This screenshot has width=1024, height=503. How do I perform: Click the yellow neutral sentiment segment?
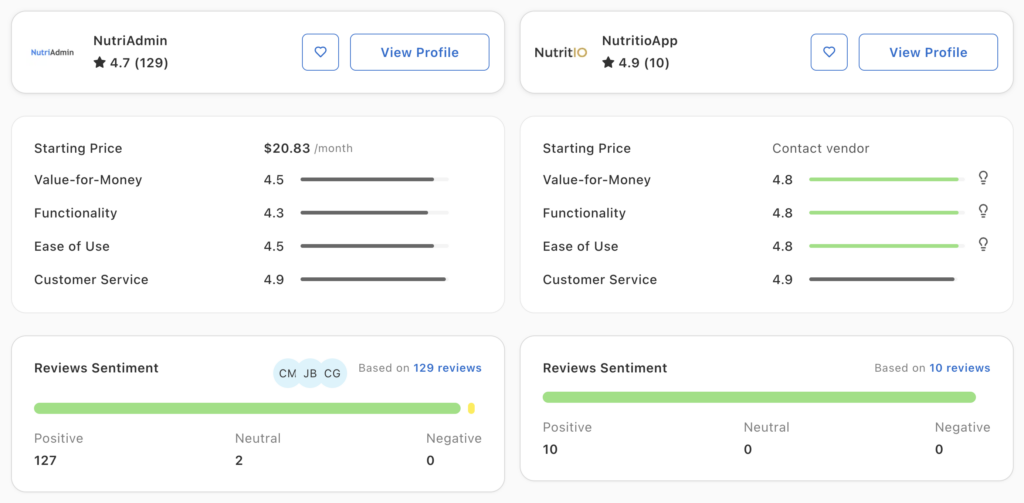point(472,408)
